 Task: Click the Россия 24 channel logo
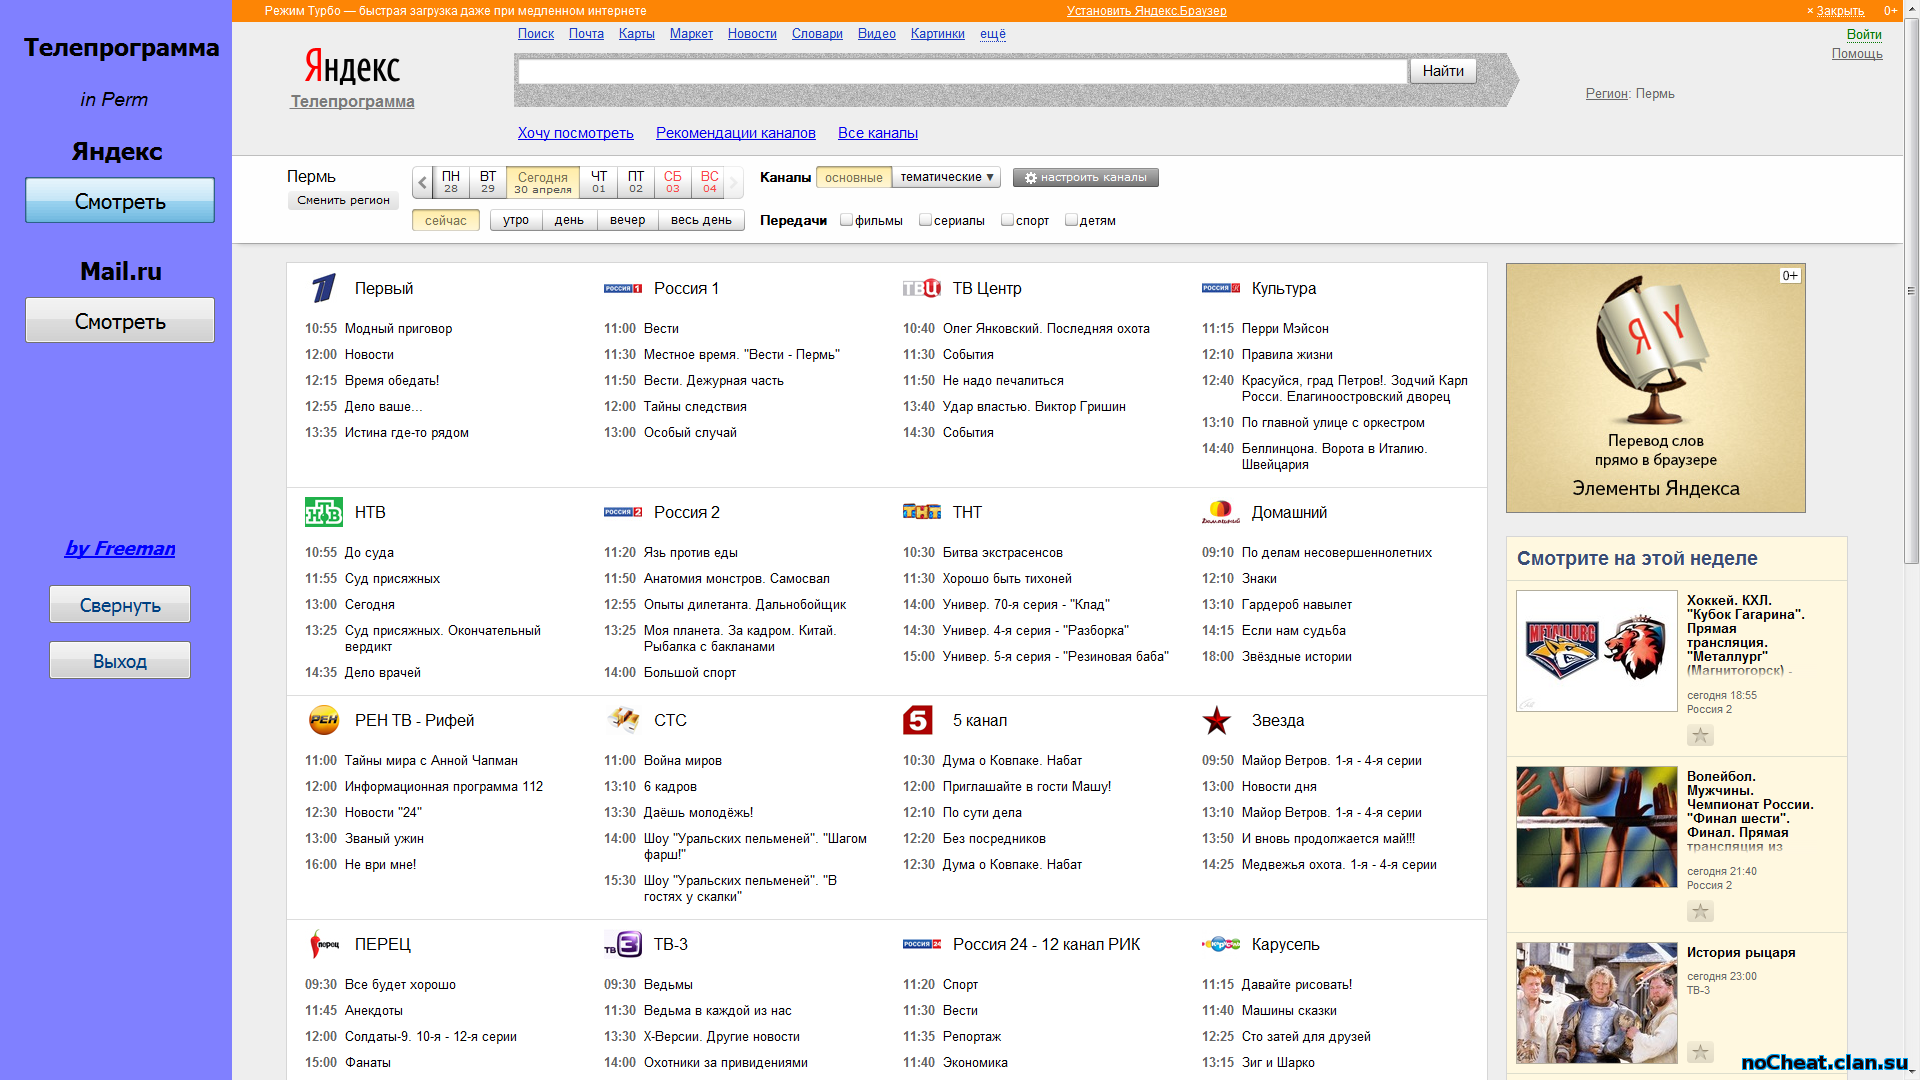click(x=921, y=944)
